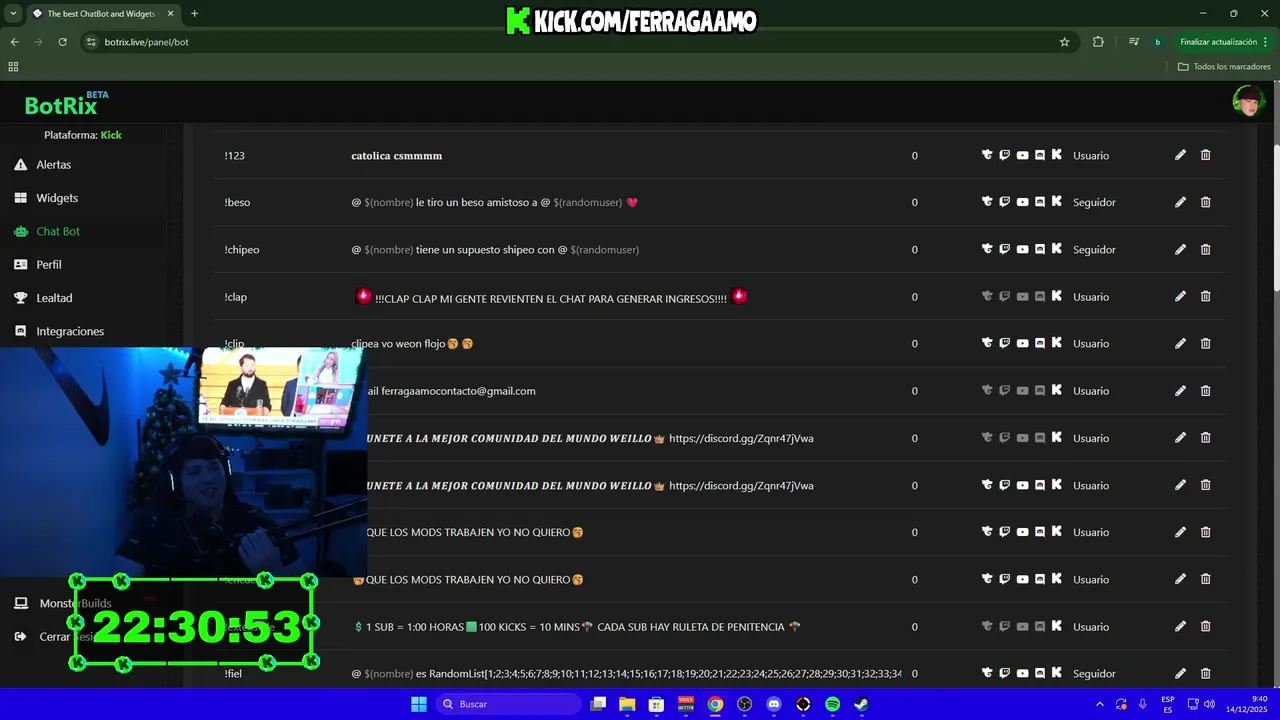Edit the !clip command

tap(1180, 343)
